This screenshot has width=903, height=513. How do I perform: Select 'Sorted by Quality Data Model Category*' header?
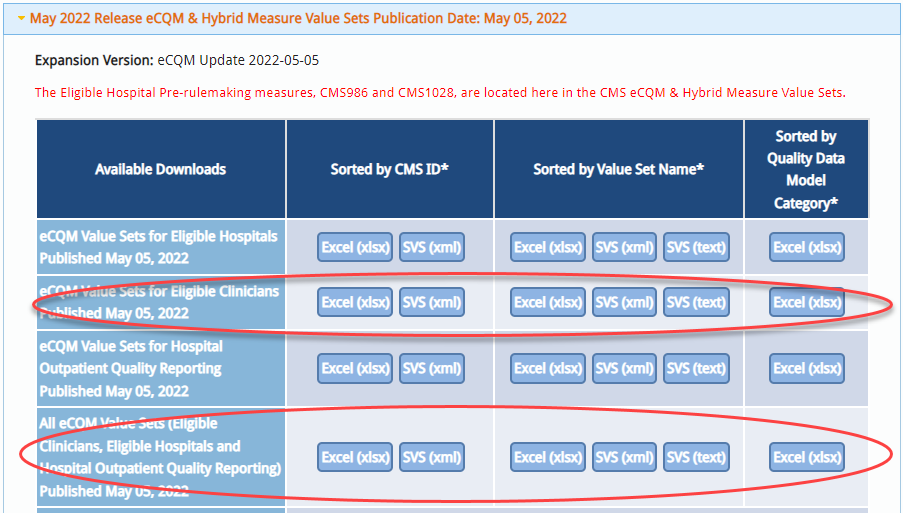point(806,169)
